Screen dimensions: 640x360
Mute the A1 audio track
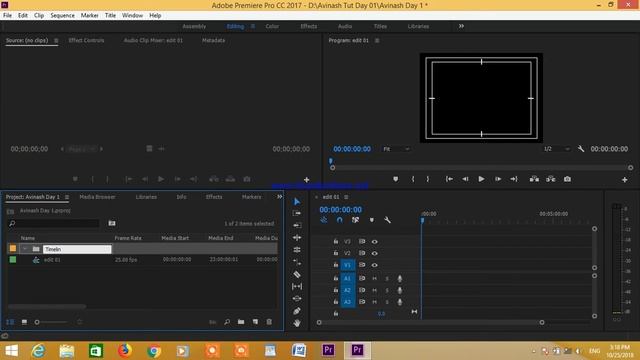click(374, 278)
